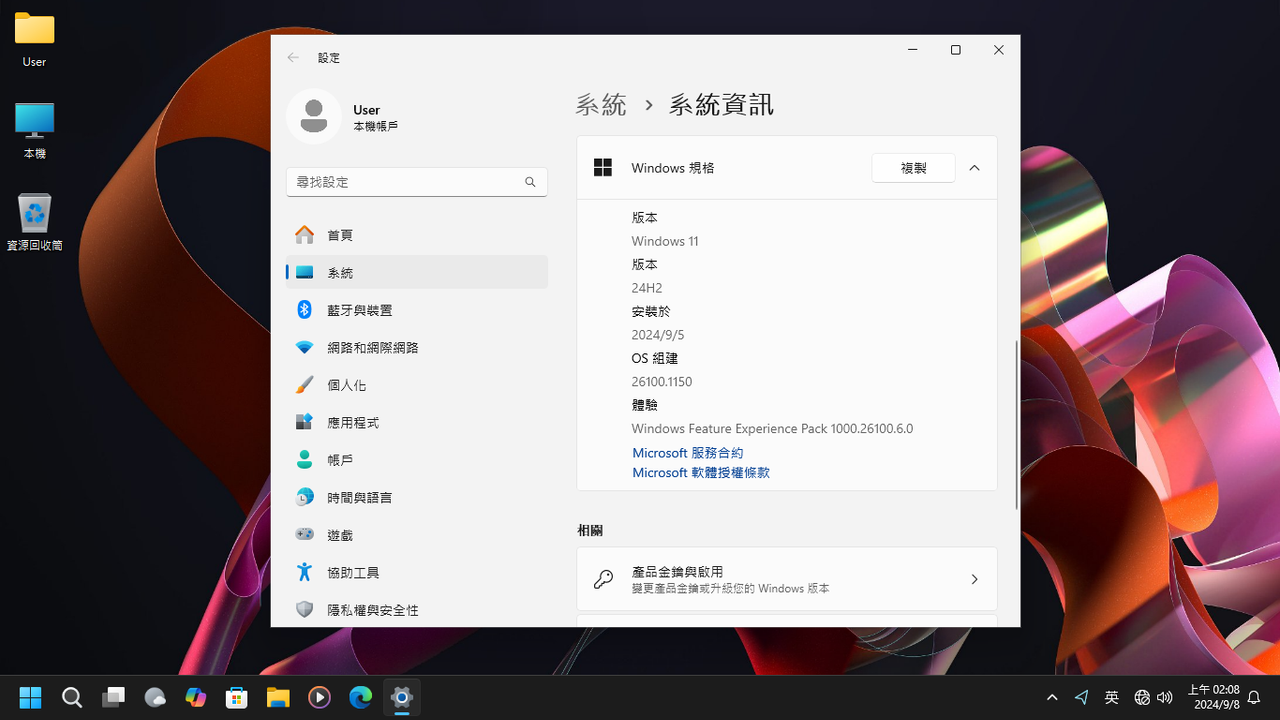Open 網路和網際網路 Wi-Fi icon
The image size is (1280, 720).
(x=305, y=348)
